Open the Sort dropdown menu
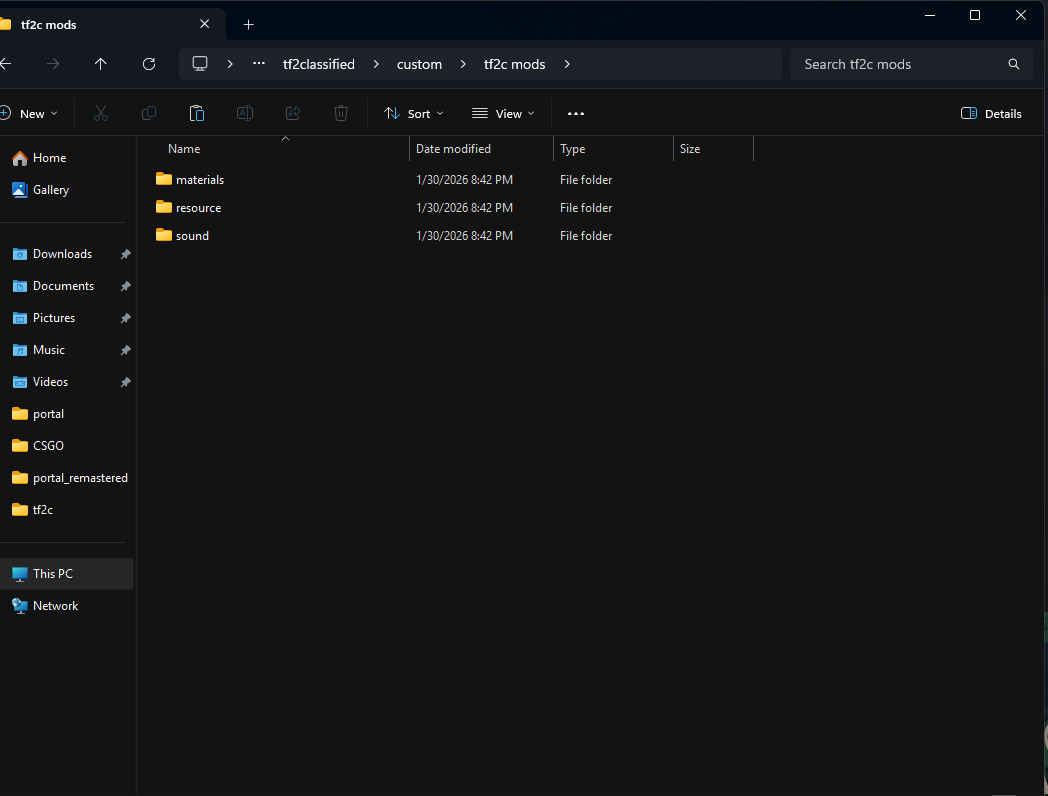This screenshot has width=1048, height=796. click(414, 114)
